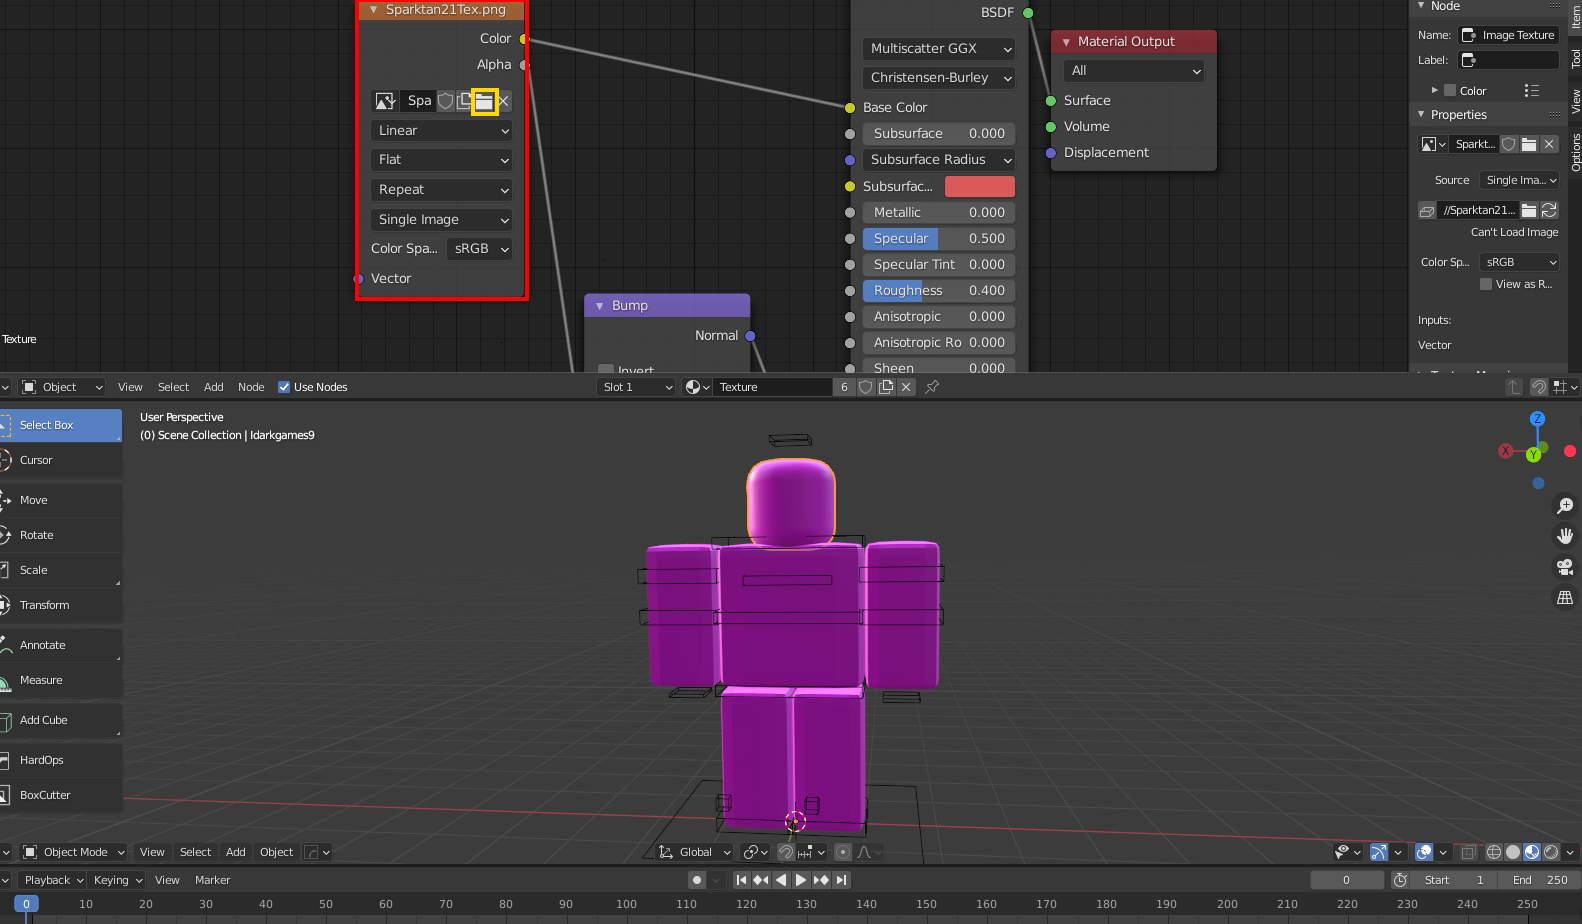The image size is (1582, 924).
Task: Toggle Invert checkbox on Bump node
Action: click(x=605, y=369)
